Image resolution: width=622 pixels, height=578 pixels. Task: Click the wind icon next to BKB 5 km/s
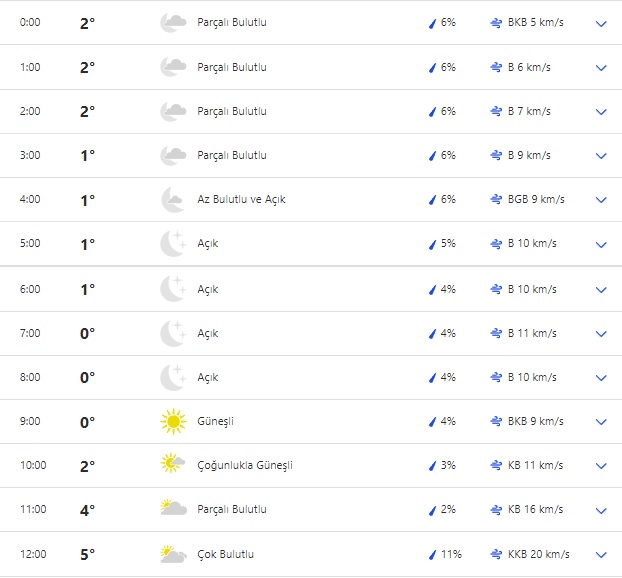tap(496, 23)
